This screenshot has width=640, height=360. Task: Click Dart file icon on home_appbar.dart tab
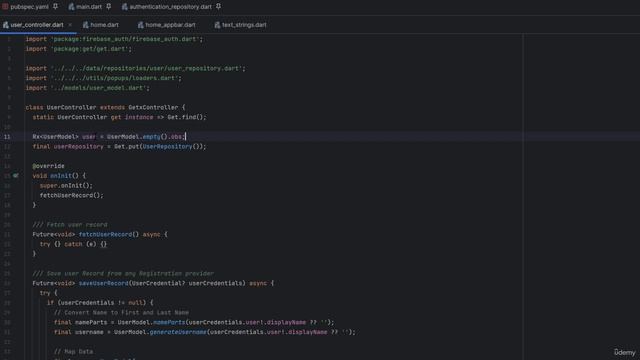[x=140, y=25]
